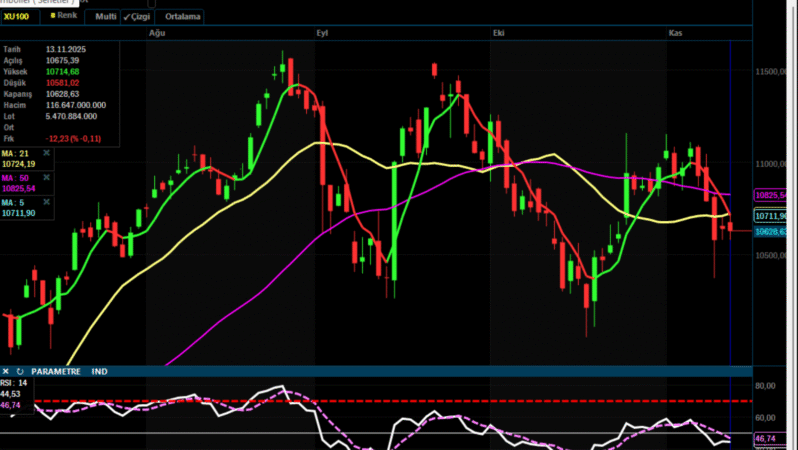Click the refresh icon in RSI panel header
Image resolution: width=798 pixels, height=450 pixels.
pyautogui.click(x=20, y=371)
